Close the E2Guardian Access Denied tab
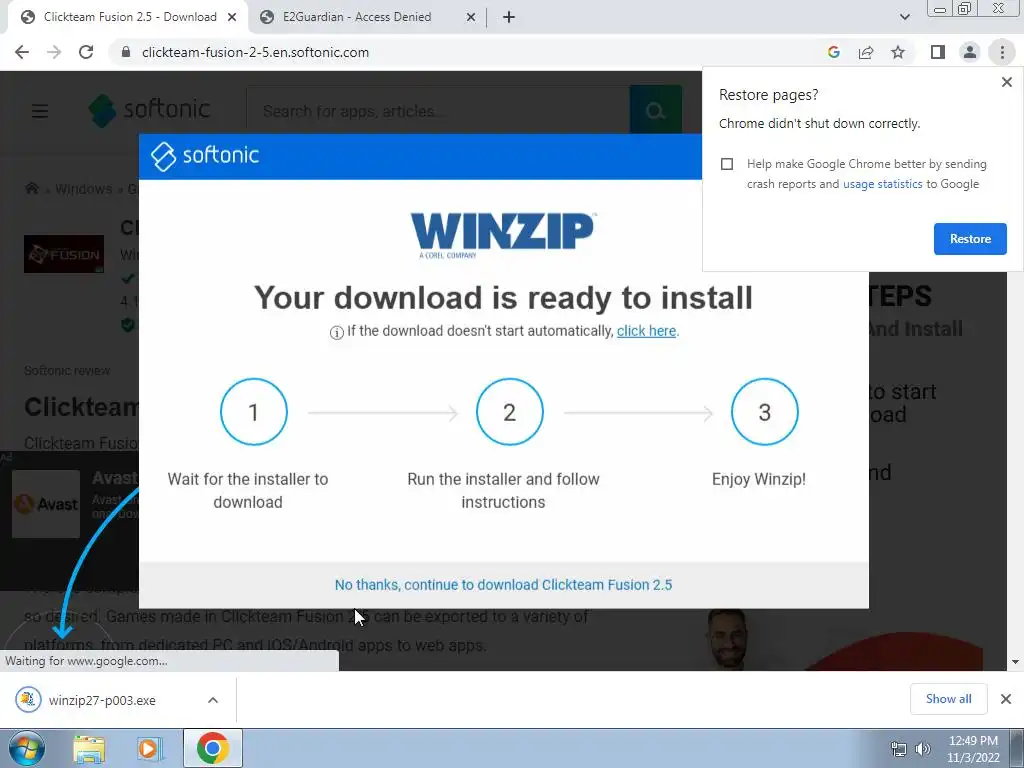This screenshot has height=768, width=1024. pos(471,17)
